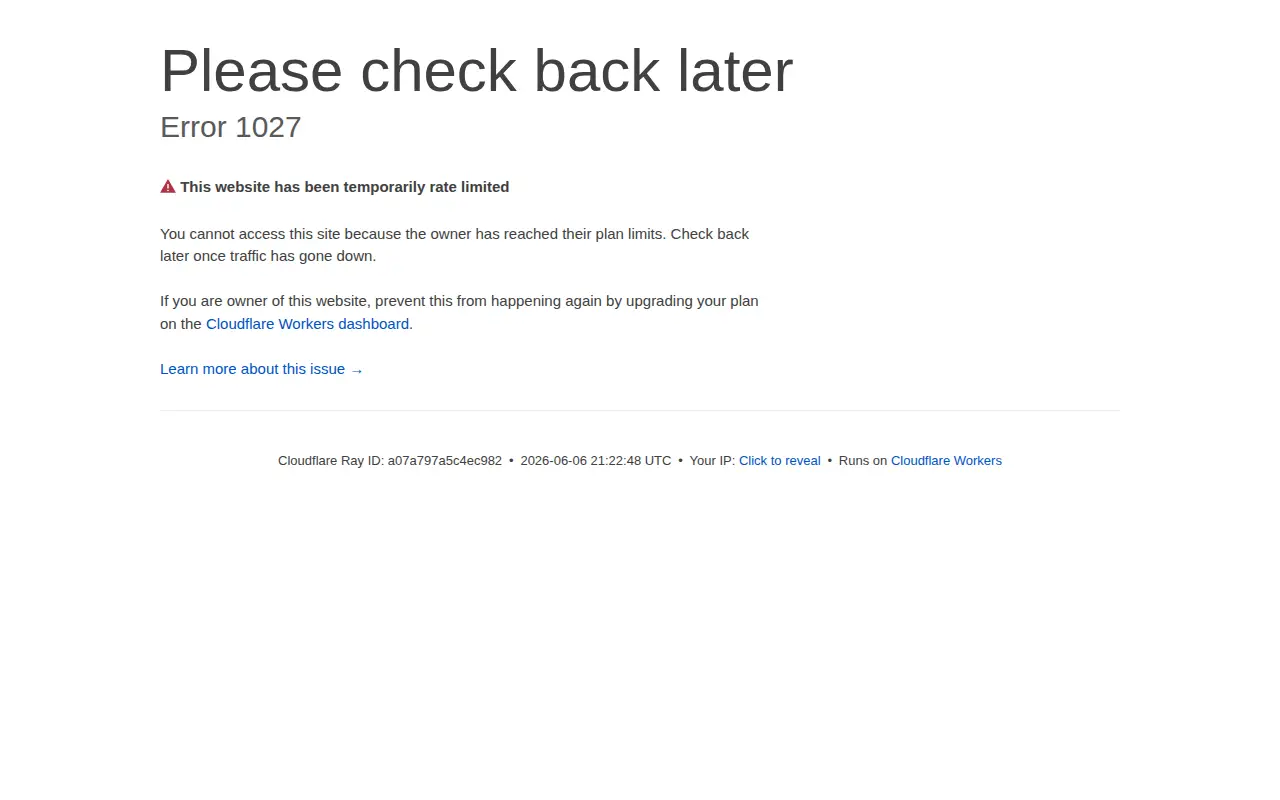Click the later once traffic has gone down line
The width and height of the screenshot is (1280, 800).
[x=268, y=256]
